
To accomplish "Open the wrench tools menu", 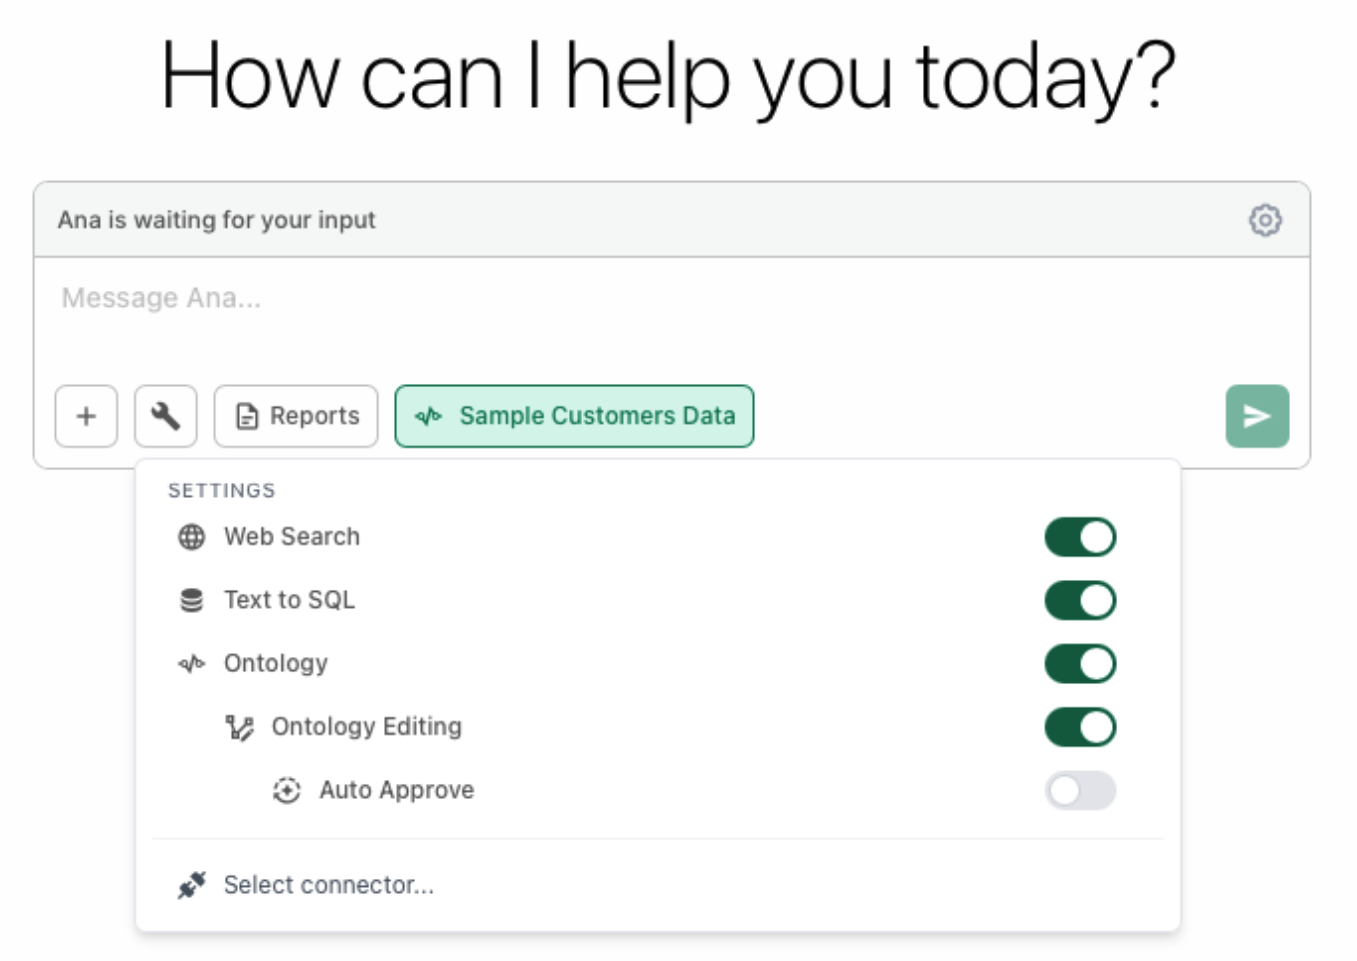I will [166, 416].
